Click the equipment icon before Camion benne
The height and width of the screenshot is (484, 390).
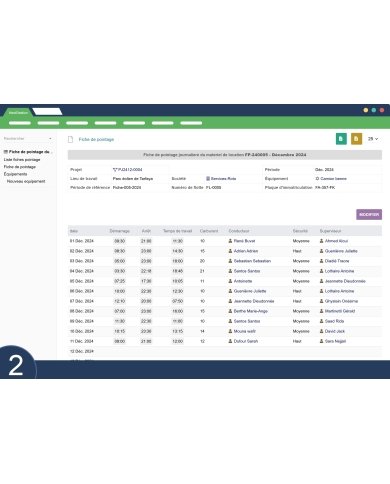(317, 179)
